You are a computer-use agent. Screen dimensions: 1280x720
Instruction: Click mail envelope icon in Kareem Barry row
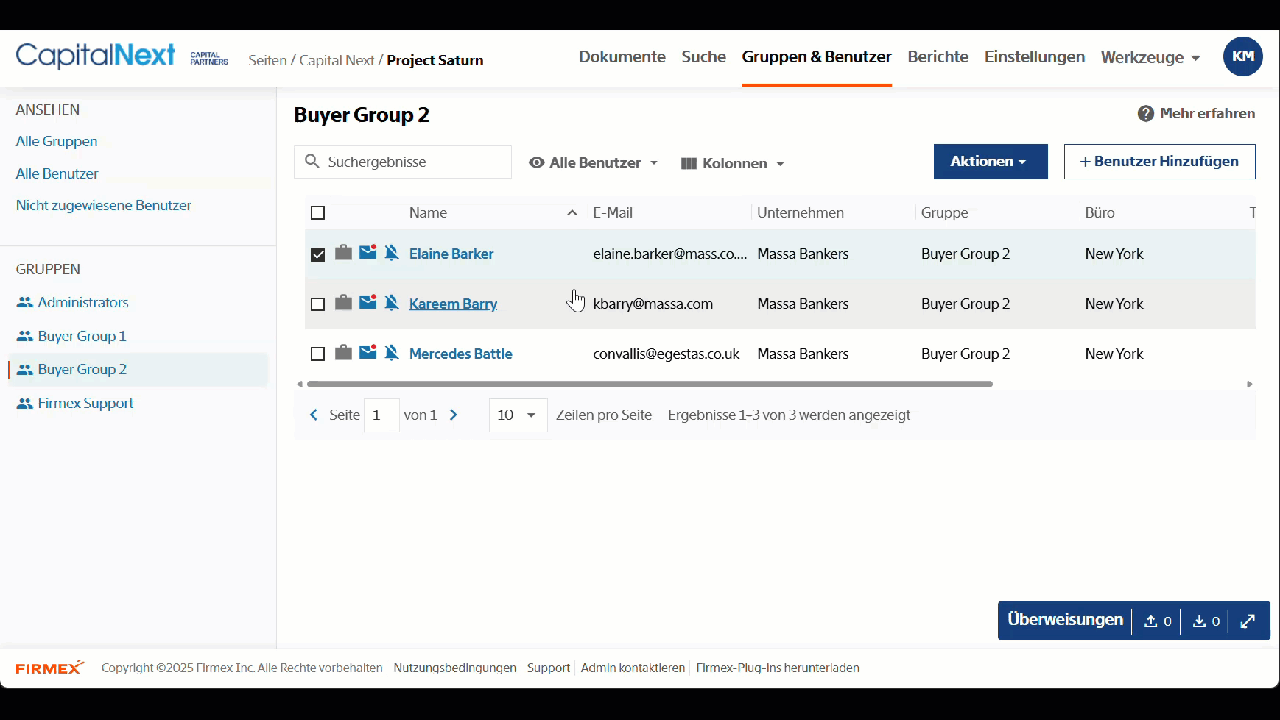(x=368, y=302)
